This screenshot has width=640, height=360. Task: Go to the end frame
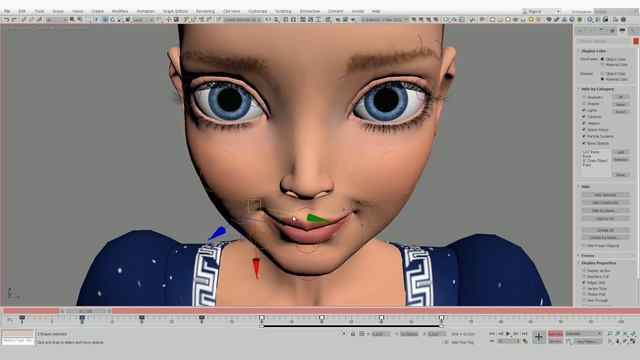coord(524,334)
